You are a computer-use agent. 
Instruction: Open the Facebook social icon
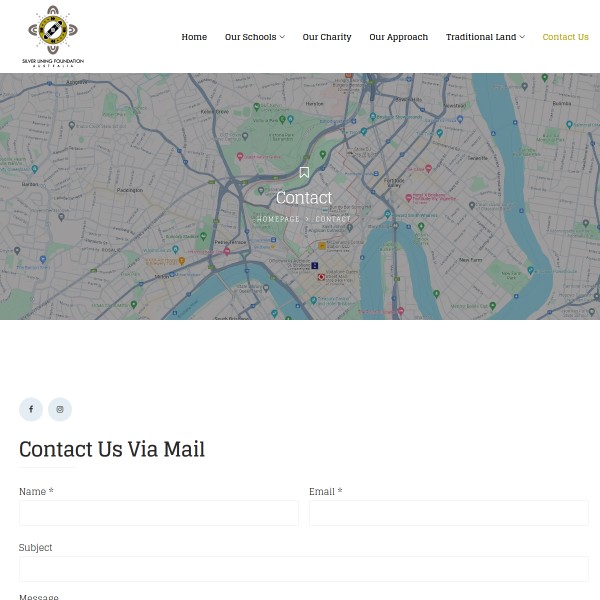click(x=31, y=409)
